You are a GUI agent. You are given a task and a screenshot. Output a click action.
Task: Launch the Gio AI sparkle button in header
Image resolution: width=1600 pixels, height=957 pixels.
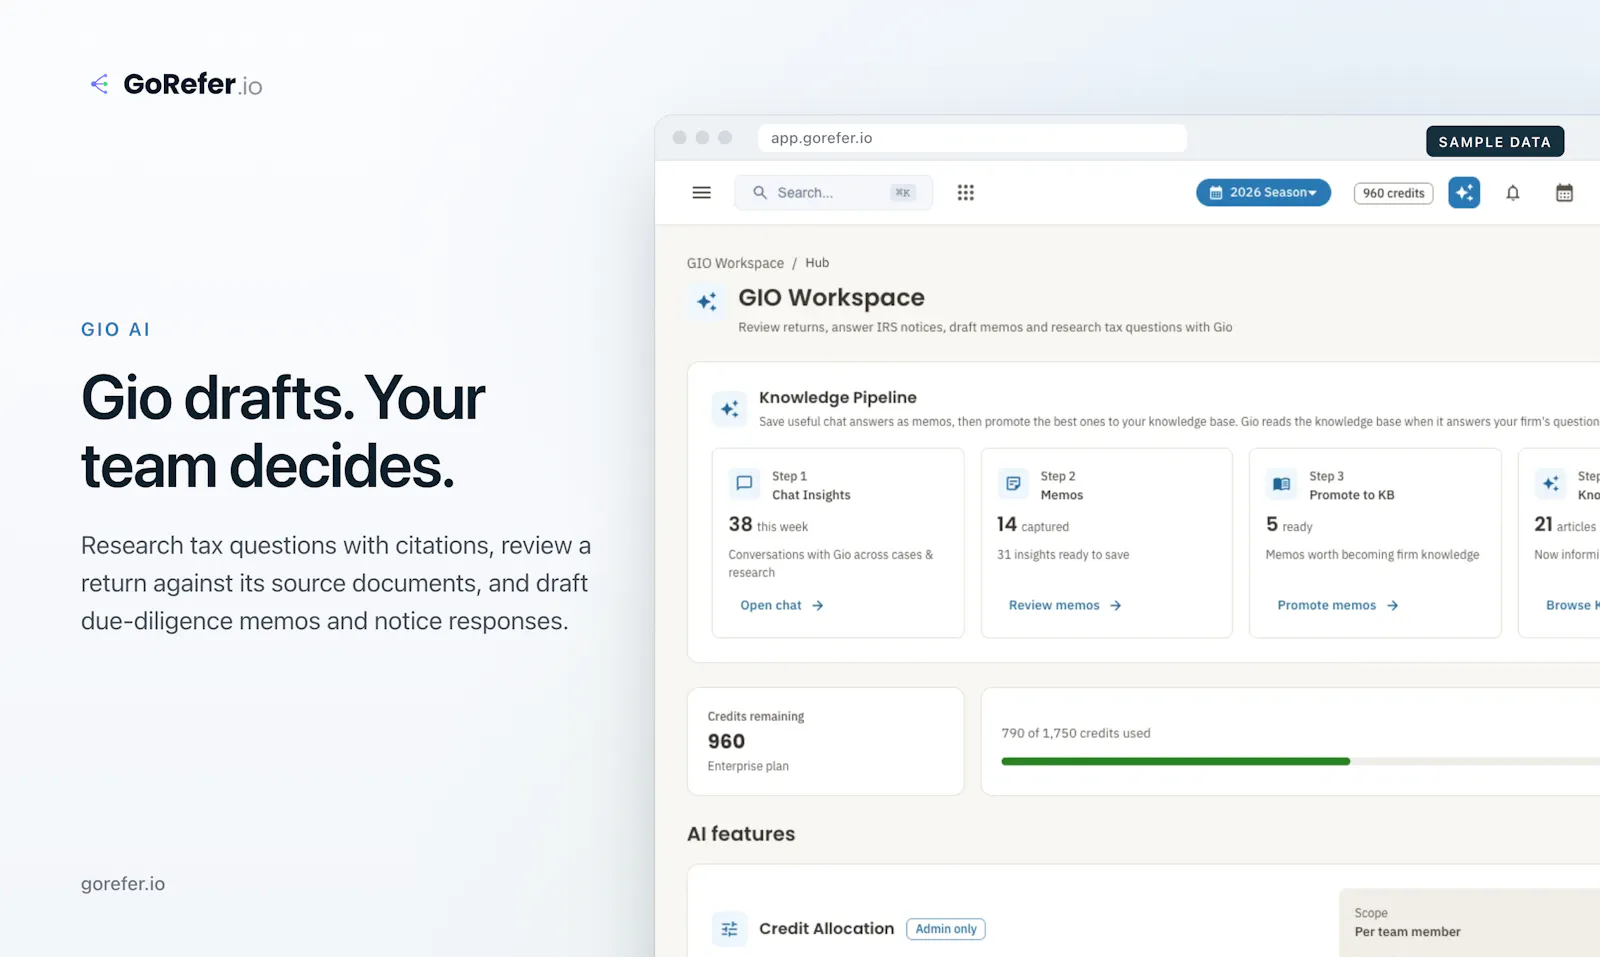[x=1464, y=192]
